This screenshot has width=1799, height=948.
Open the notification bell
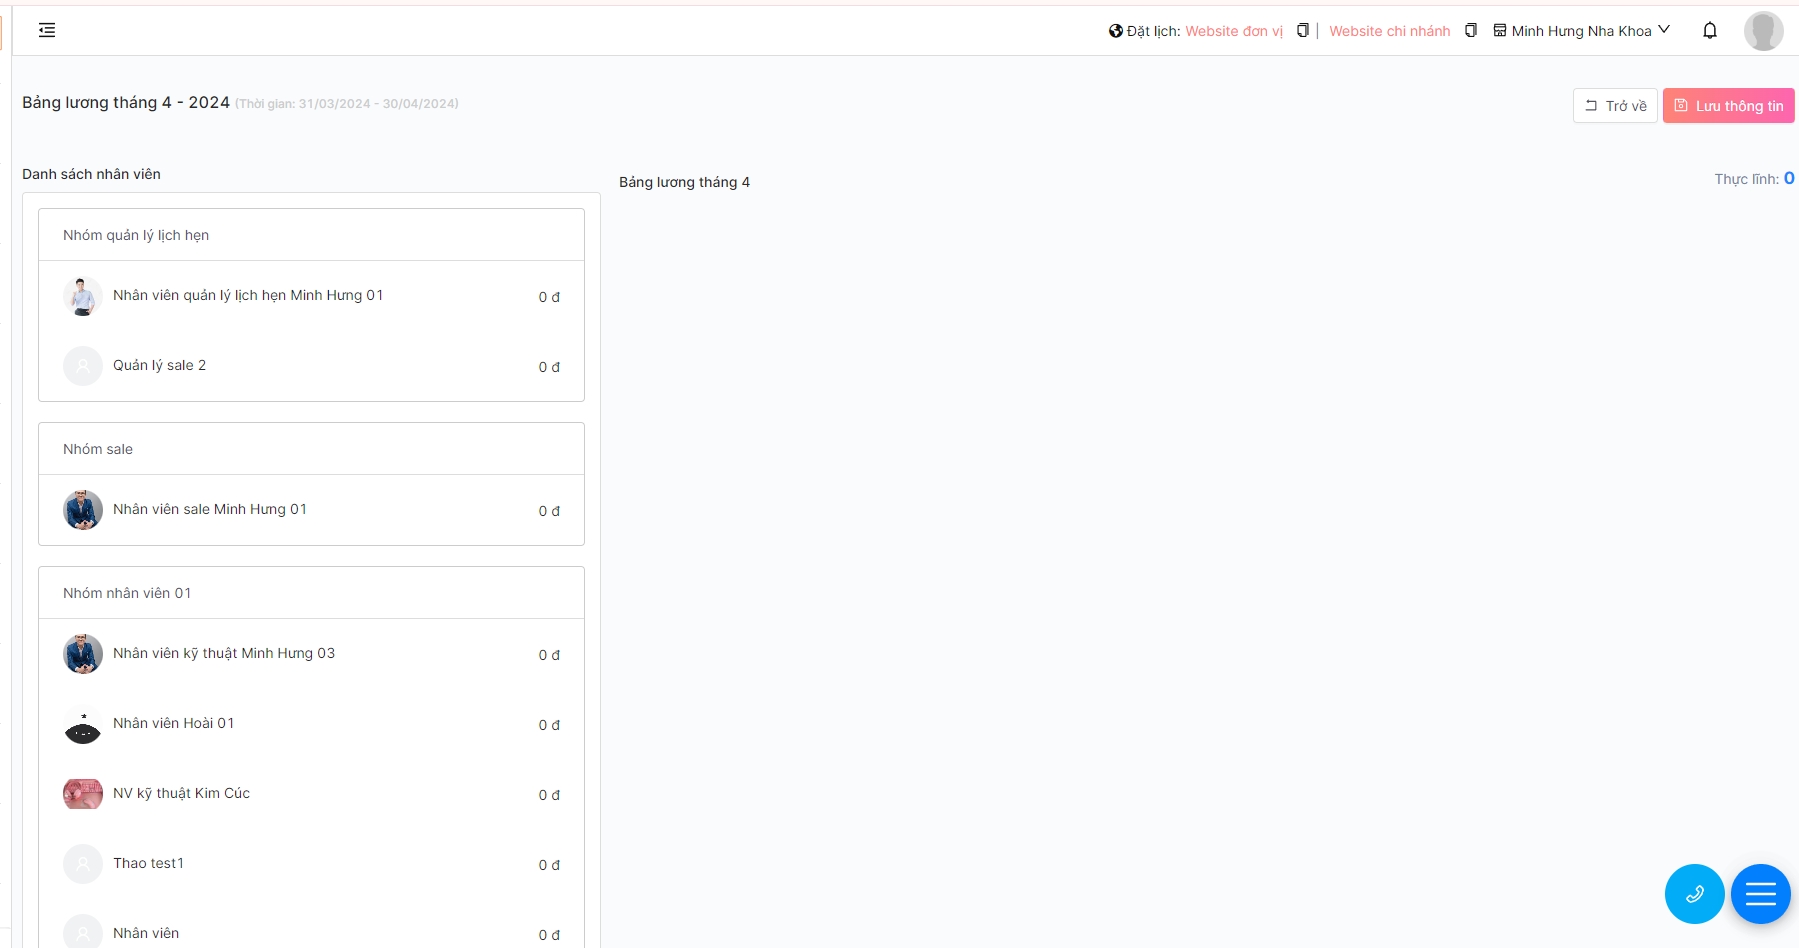pyautogui.click(x=1709, y=31)
